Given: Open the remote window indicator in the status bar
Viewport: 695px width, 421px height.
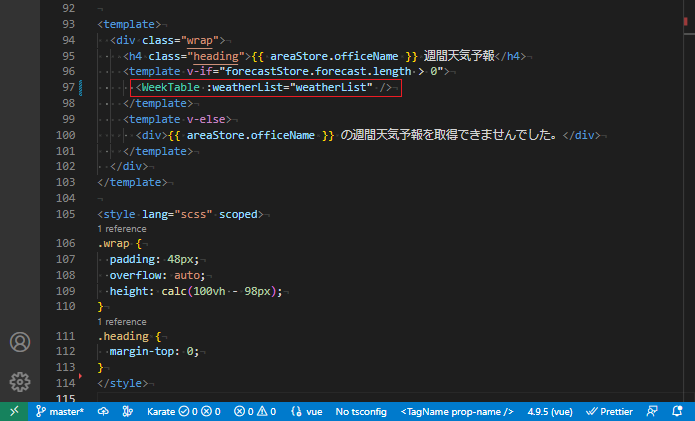Looking at the screenshot, I should 14,411.
